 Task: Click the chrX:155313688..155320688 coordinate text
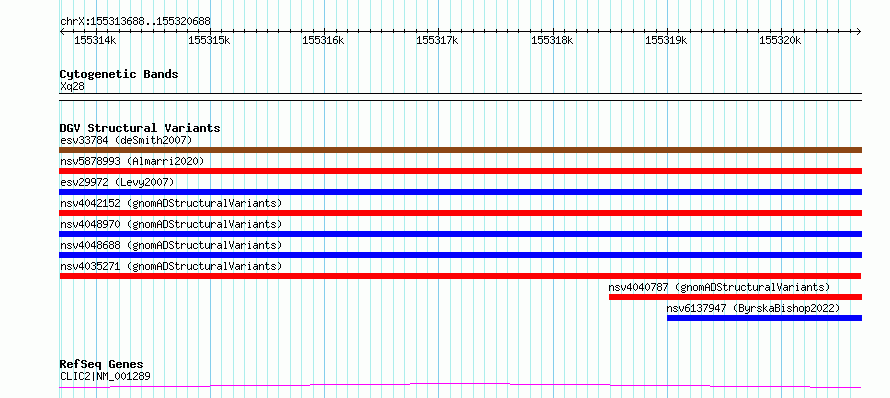point(135,21)
